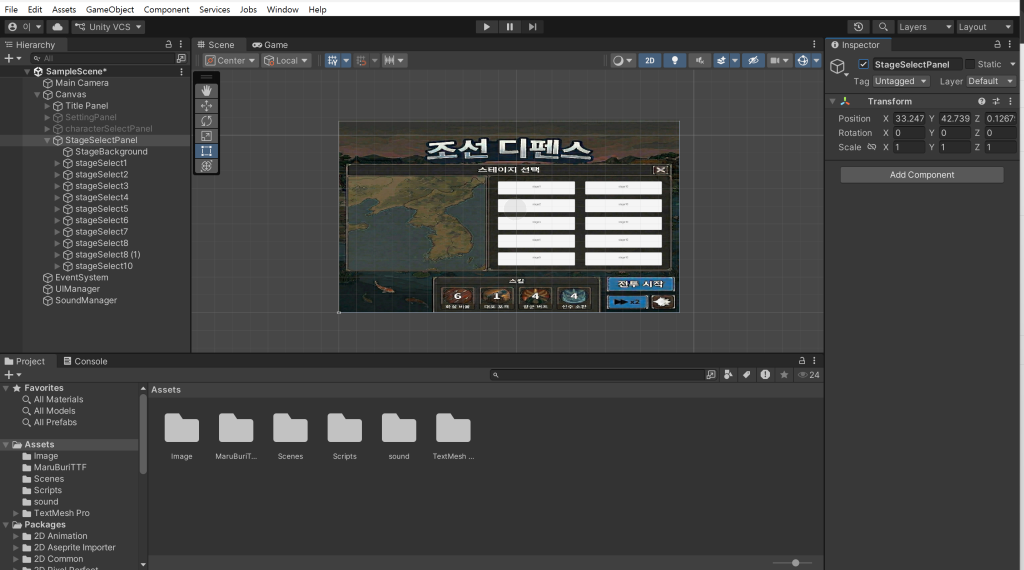Screen dimensions: 1024x570
Task: Select the Scale tool
Action: pos(206,136)
